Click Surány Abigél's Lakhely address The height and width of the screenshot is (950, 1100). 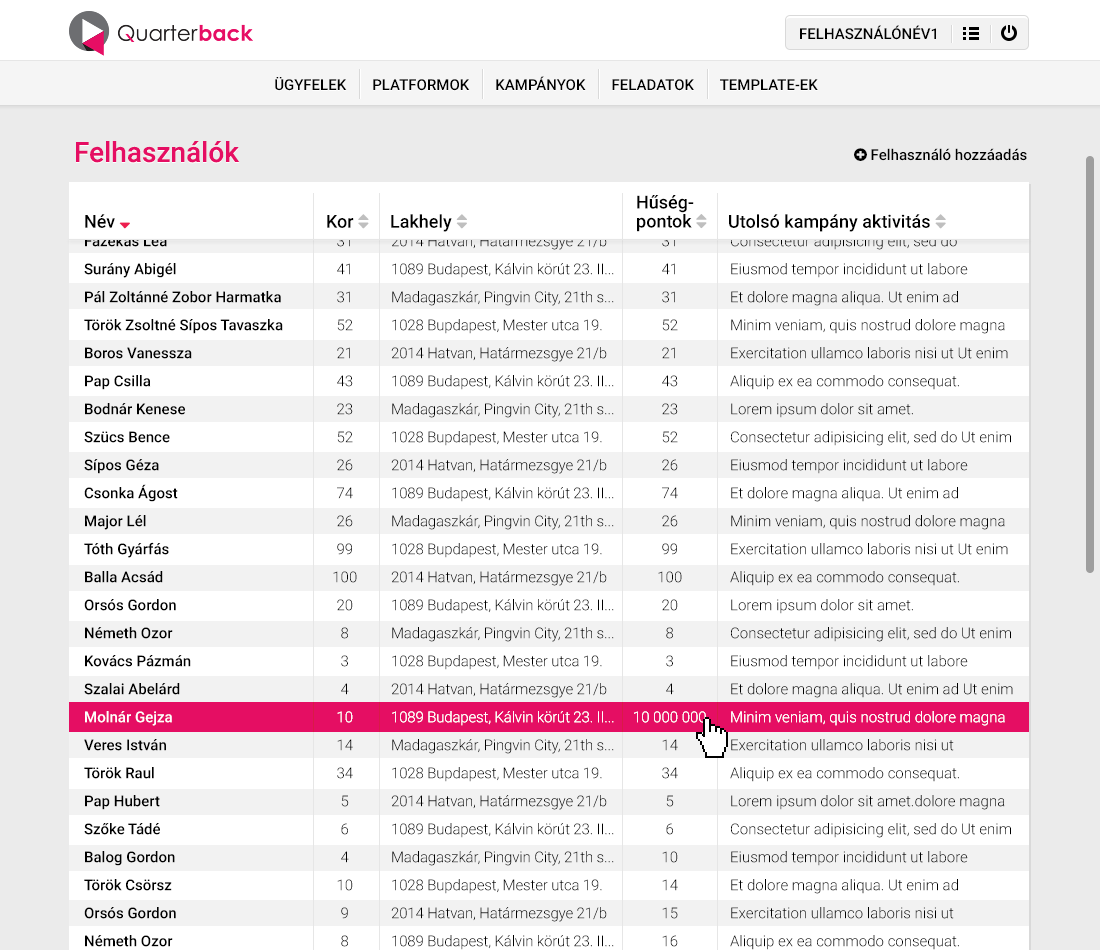[502, 269]
